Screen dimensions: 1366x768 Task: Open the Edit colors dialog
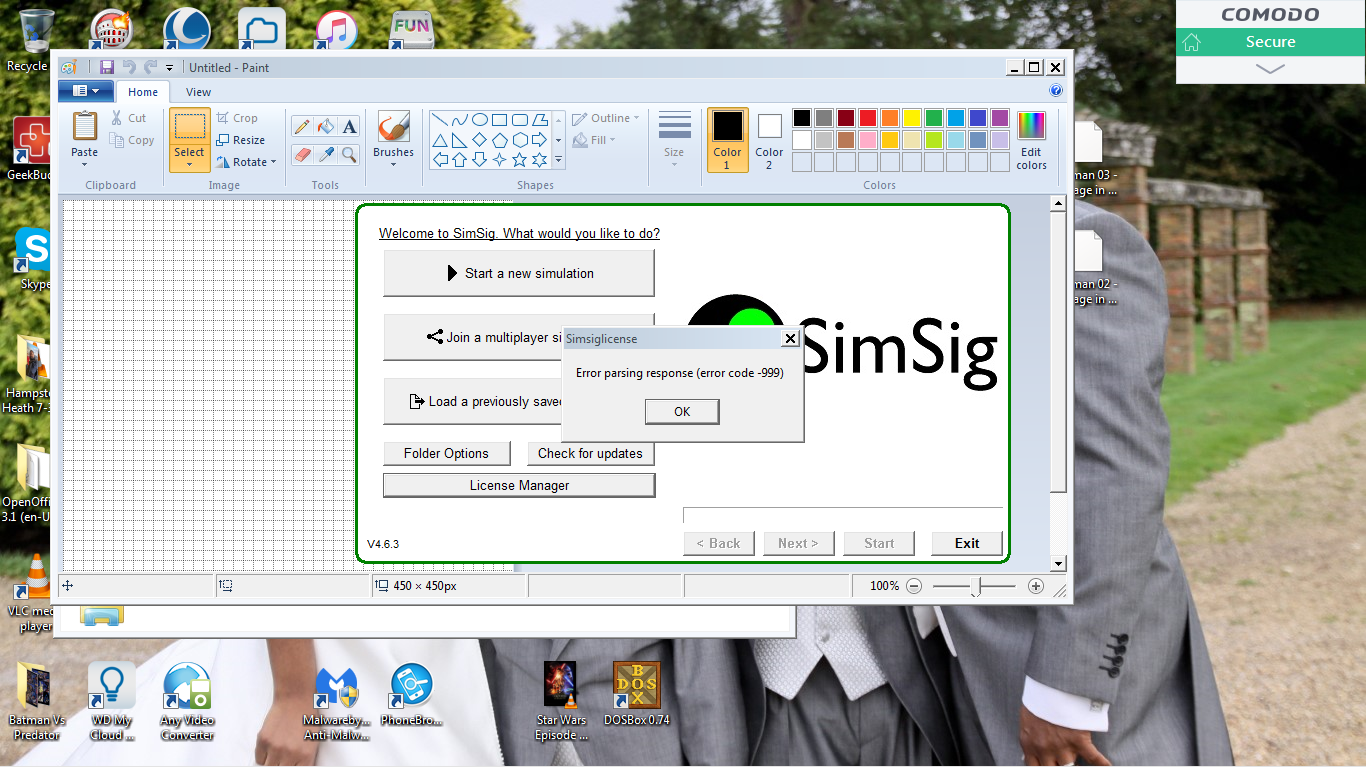(x=1031, y=139)
